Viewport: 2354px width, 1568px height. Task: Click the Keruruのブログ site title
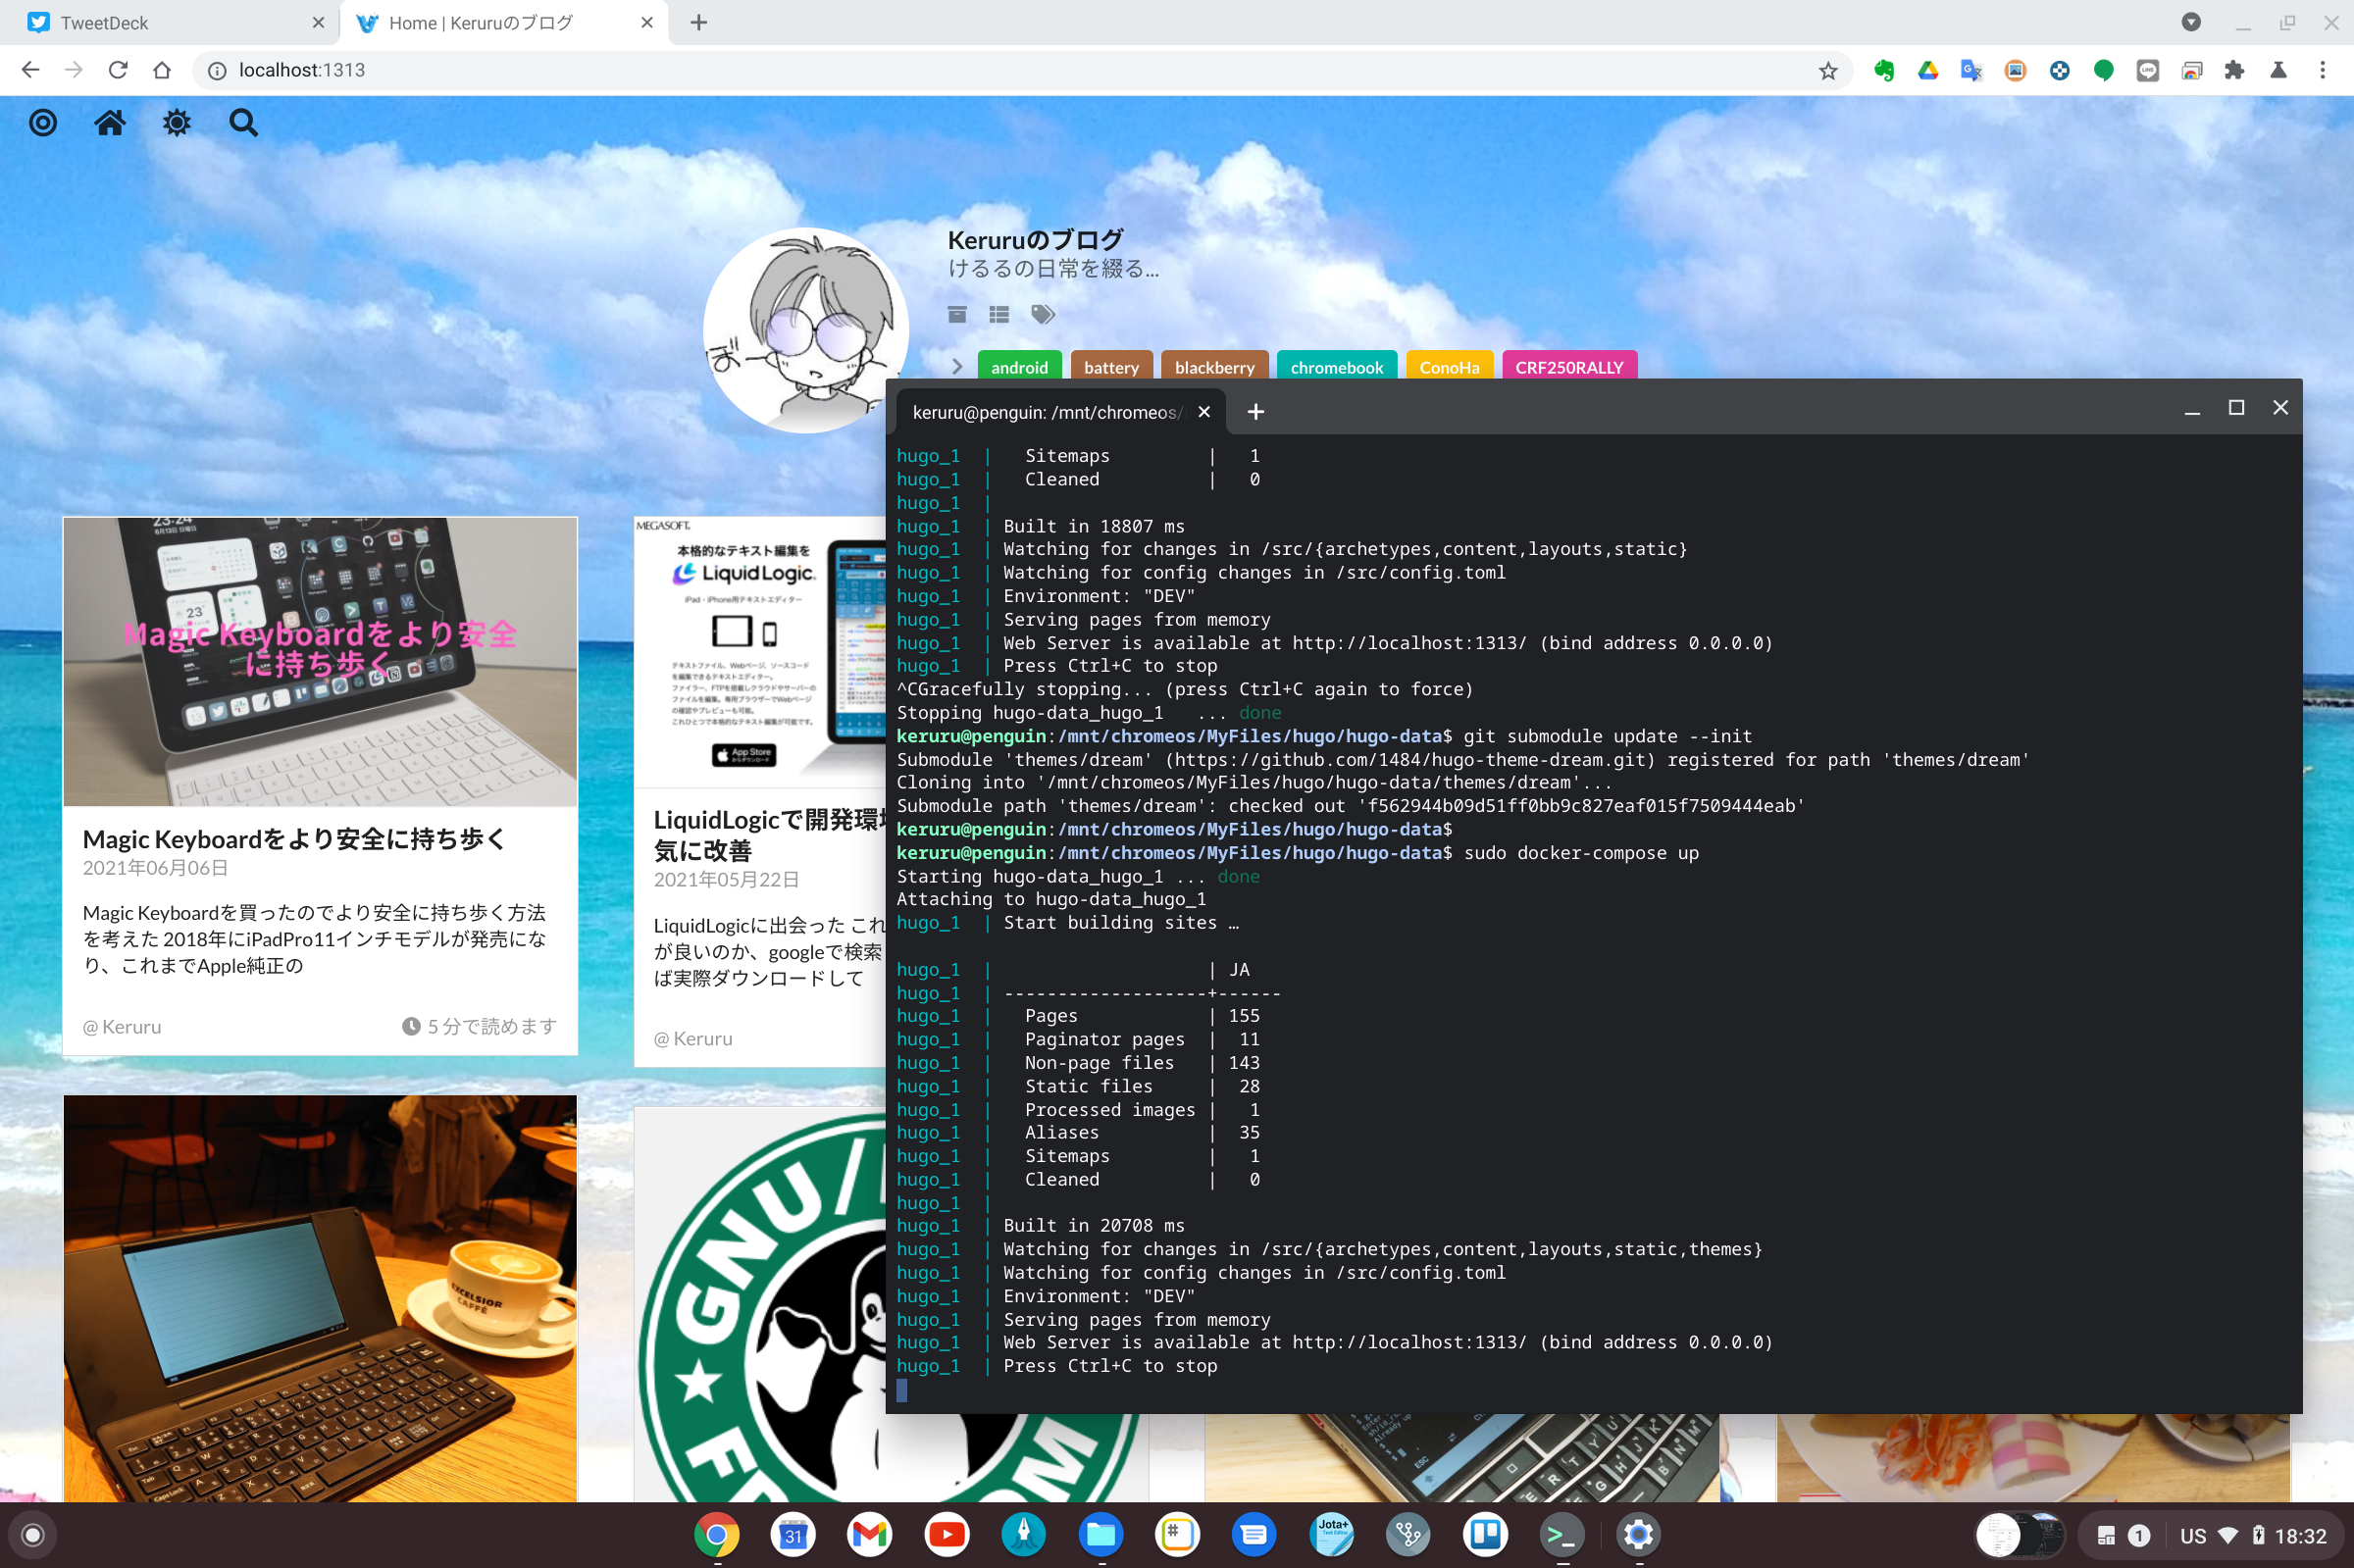tap(1035, 240)
